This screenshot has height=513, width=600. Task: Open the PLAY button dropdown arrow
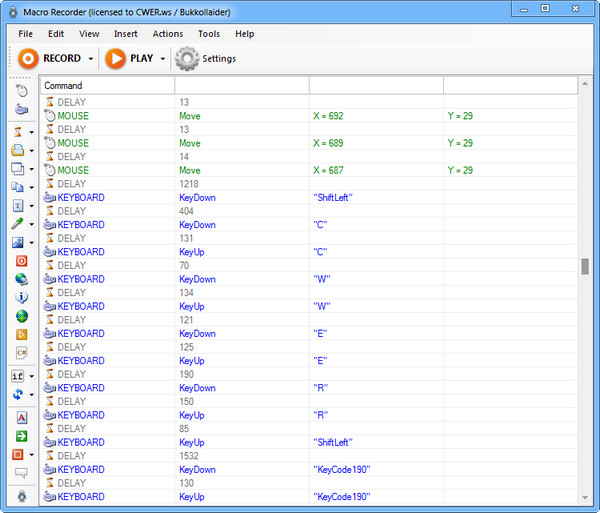click(x=162, y=59)
